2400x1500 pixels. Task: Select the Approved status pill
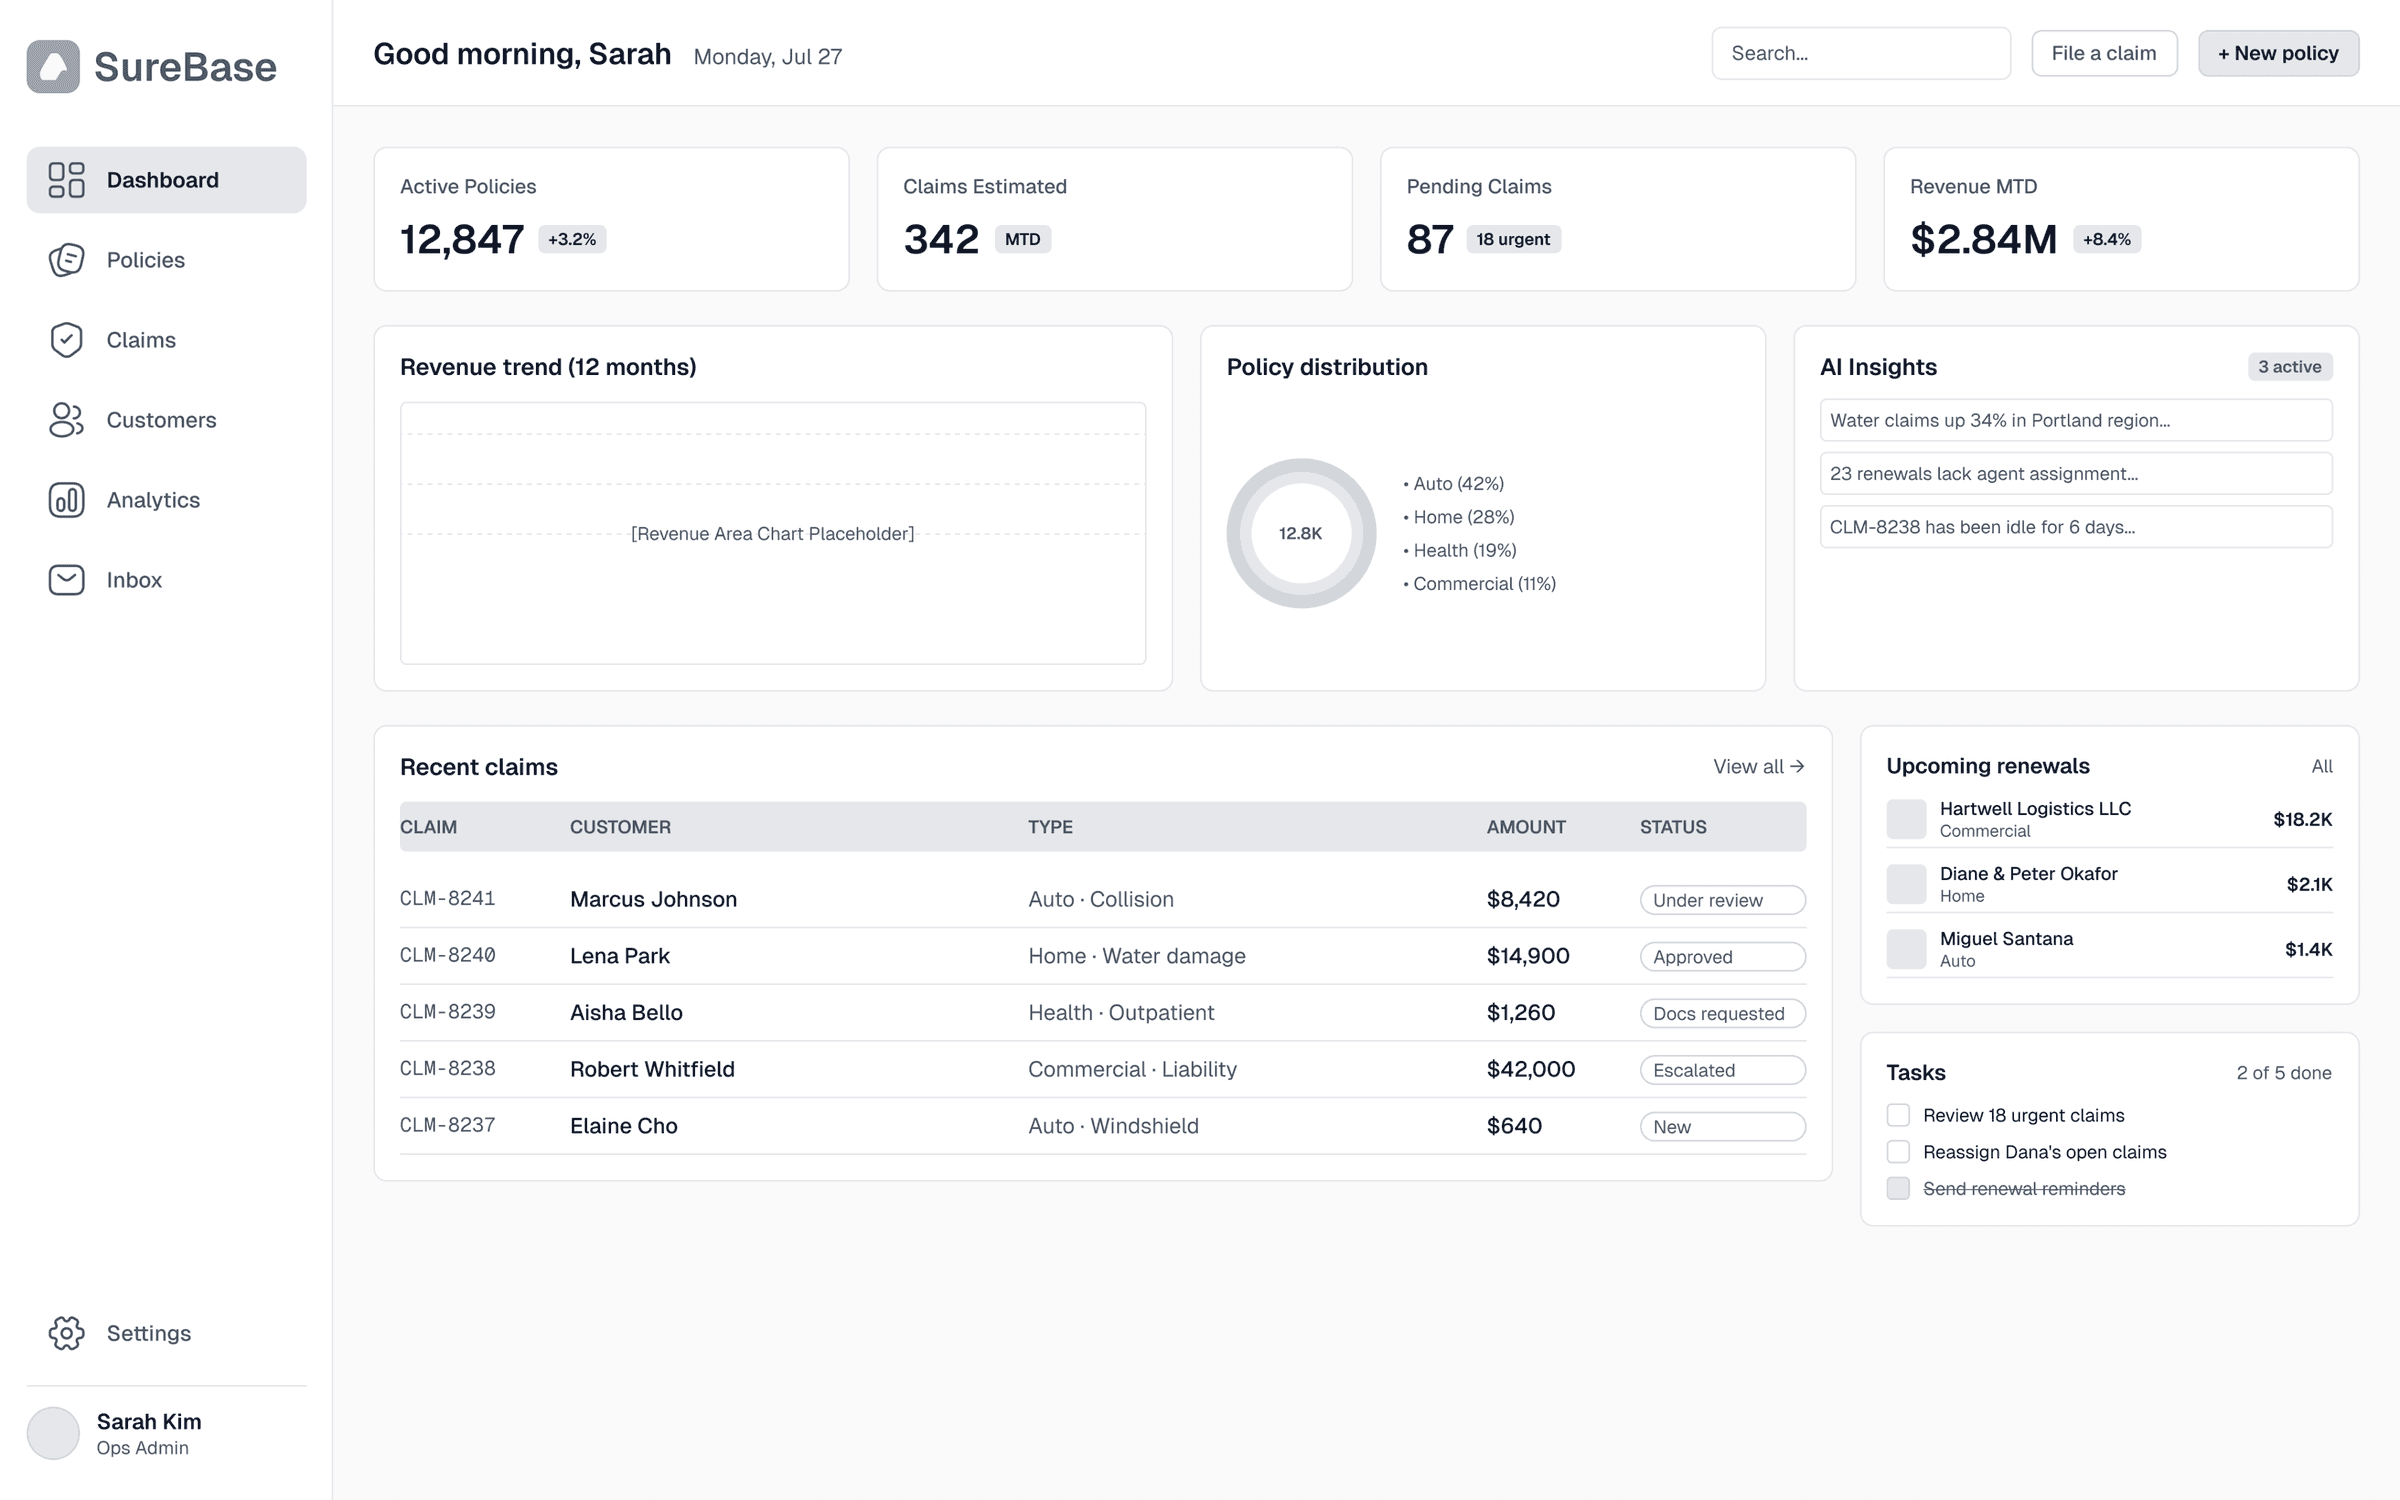pos(1722,957)
